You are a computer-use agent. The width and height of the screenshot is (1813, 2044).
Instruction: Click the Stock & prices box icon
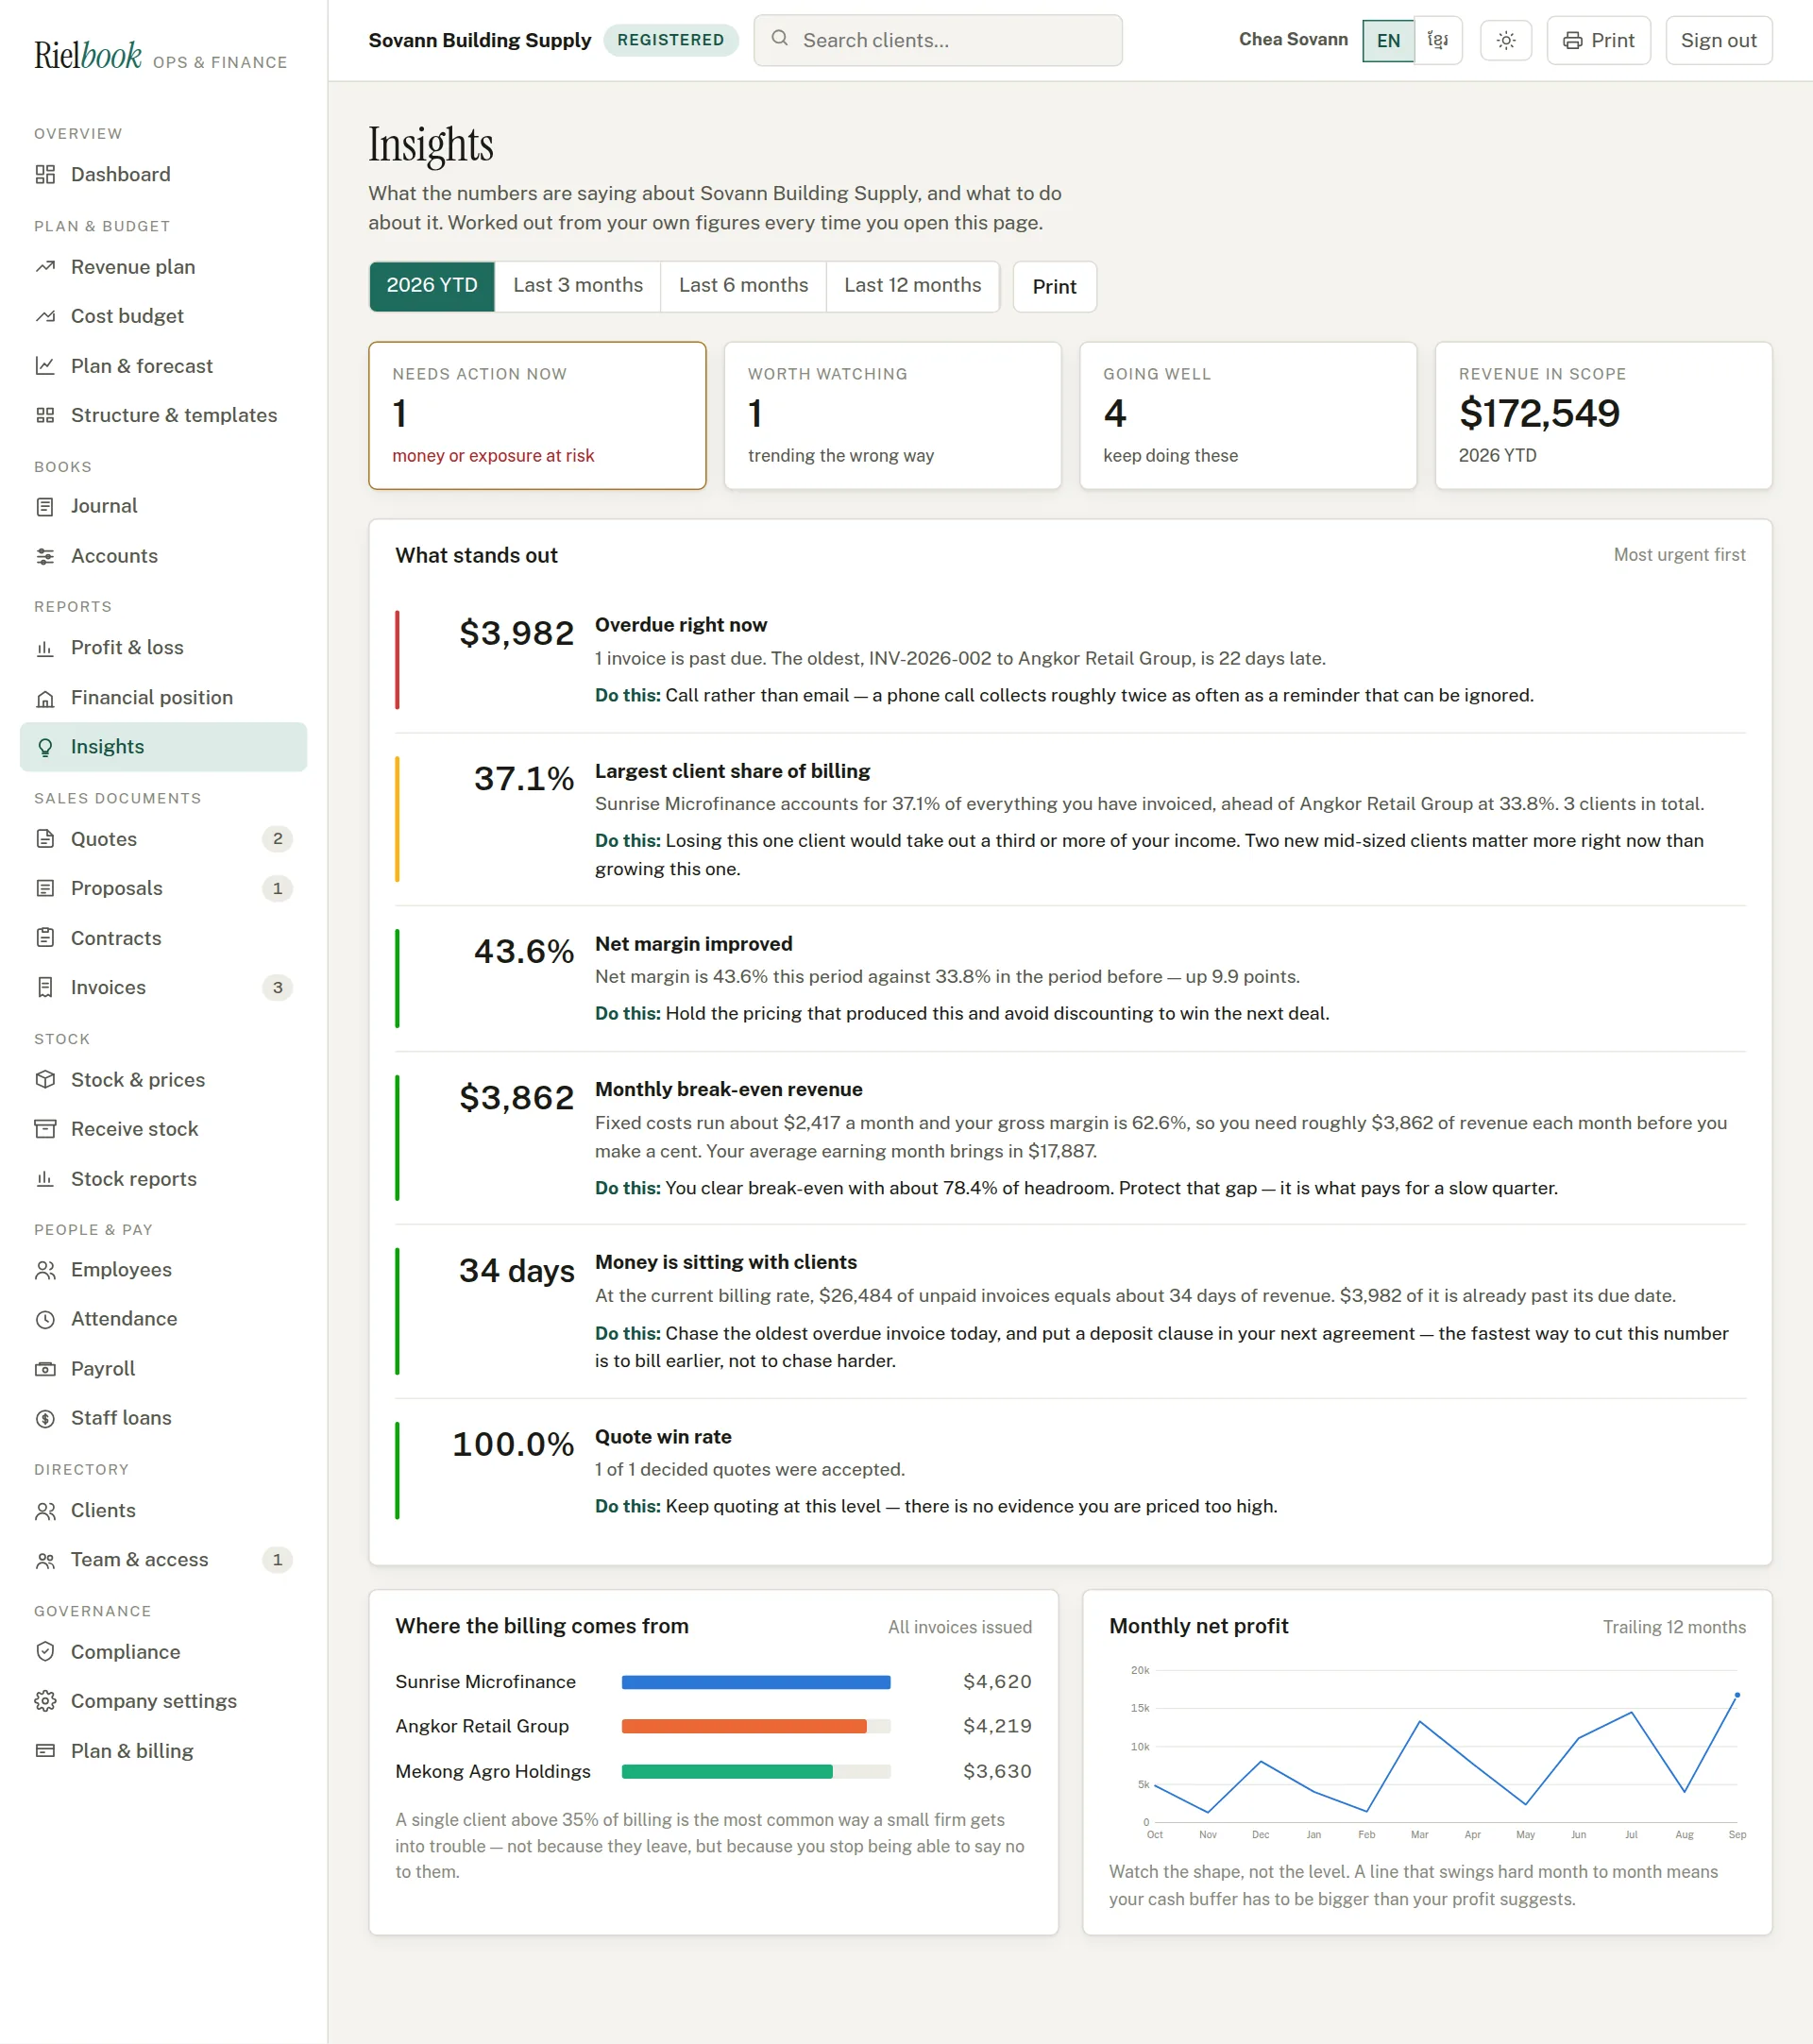[x=45, y=1080]
